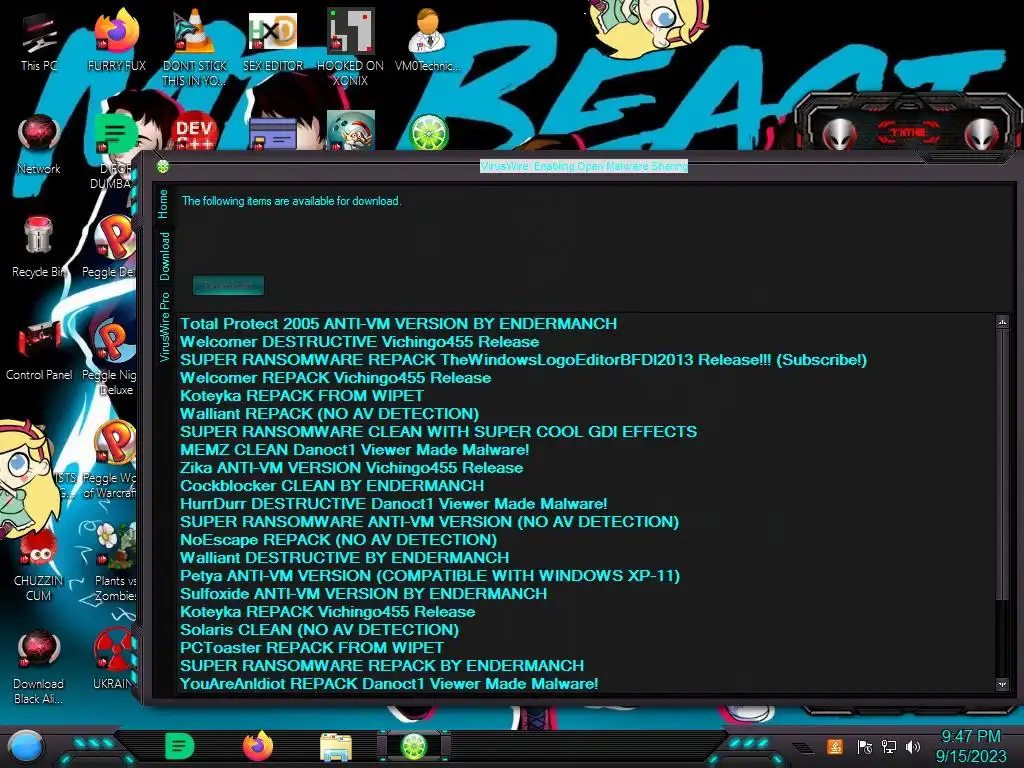
Task: Open Control Panel desktop icon
Action: 39,350
